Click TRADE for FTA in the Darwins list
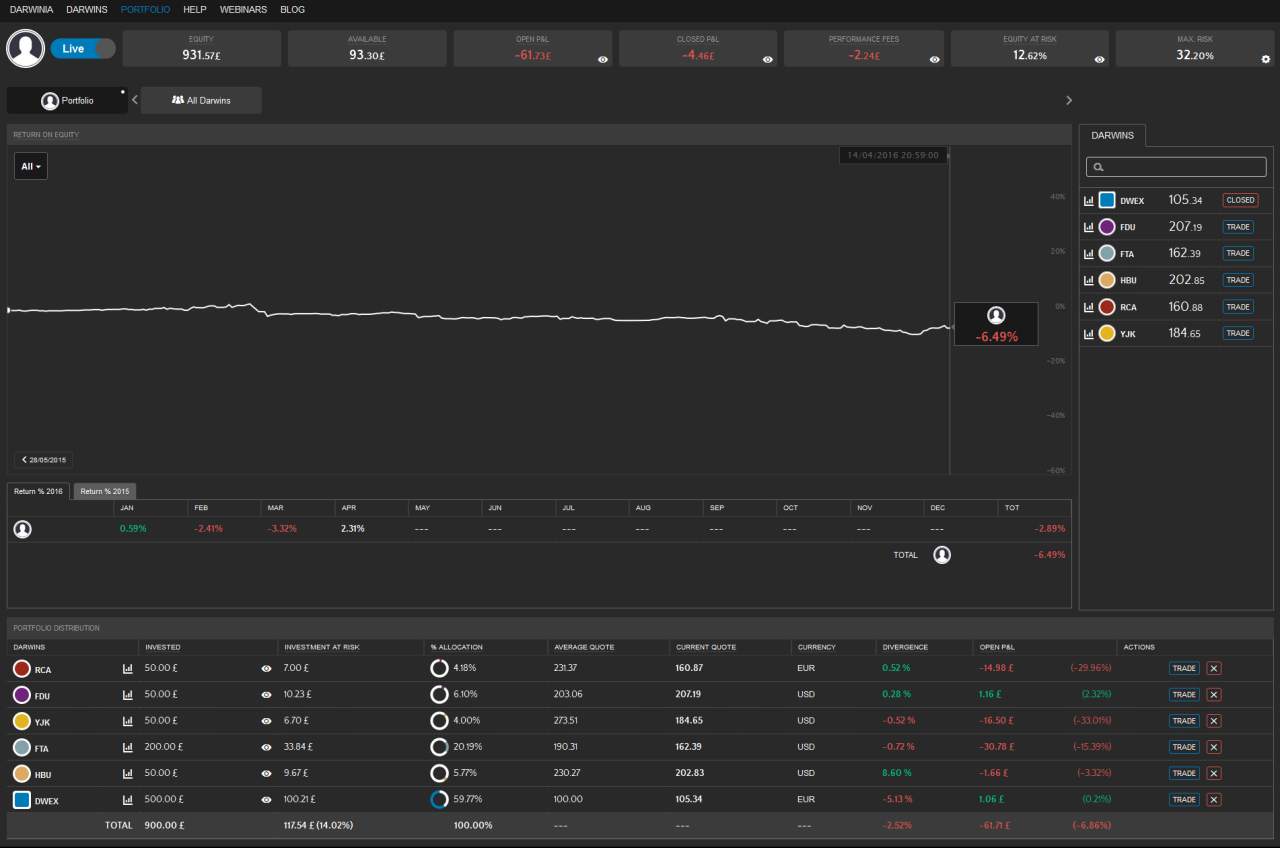The width and height of the screenshot is (1280, 848). pos(1238,254)
